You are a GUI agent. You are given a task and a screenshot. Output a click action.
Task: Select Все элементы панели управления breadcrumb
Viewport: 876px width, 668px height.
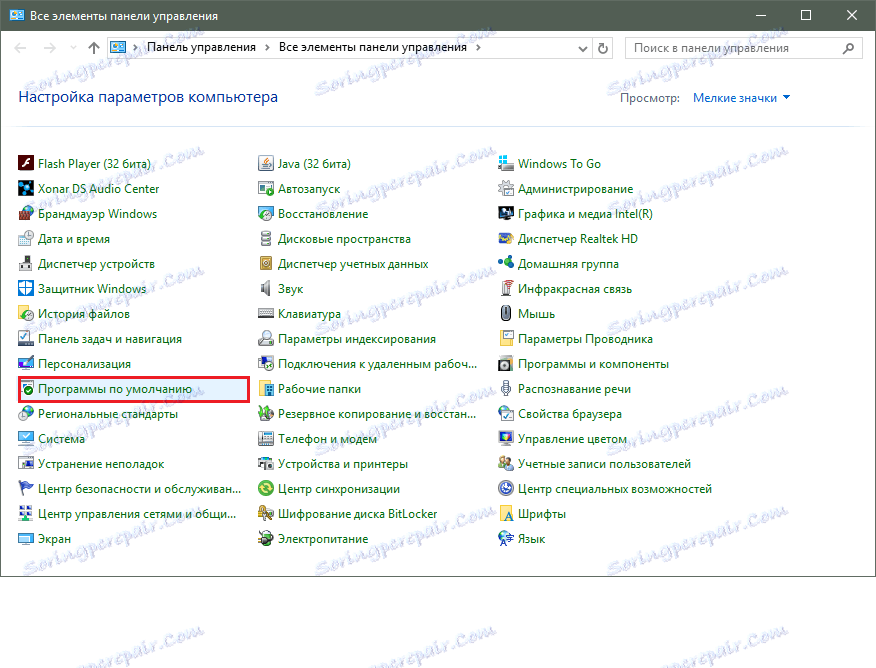pyautogui.click(x=373, y=47)
